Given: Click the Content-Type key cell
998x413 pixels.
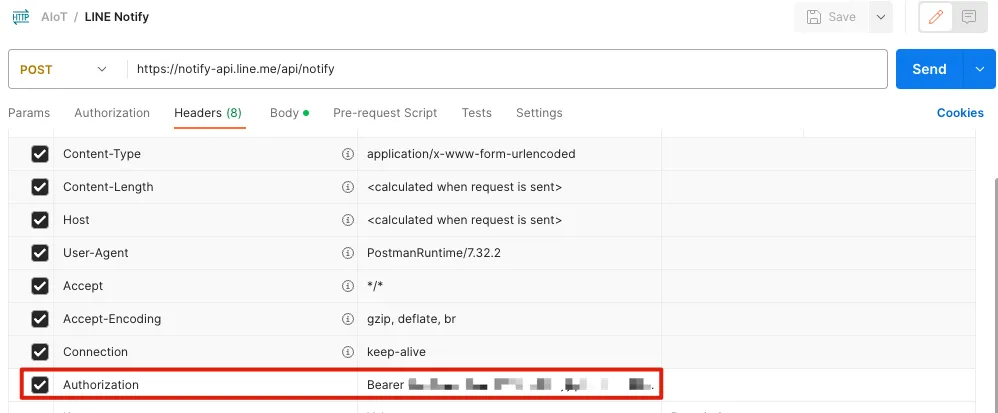Looking at the screenshot, I should (x=206, y=154).
